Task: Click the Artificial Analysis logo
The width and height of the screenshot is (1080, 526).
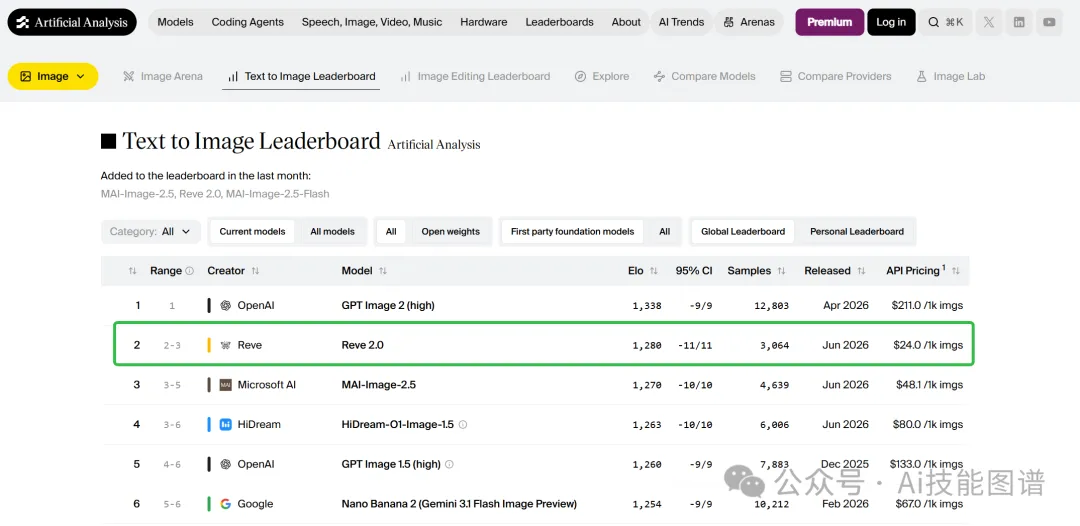Action: [x=72, y=22]
